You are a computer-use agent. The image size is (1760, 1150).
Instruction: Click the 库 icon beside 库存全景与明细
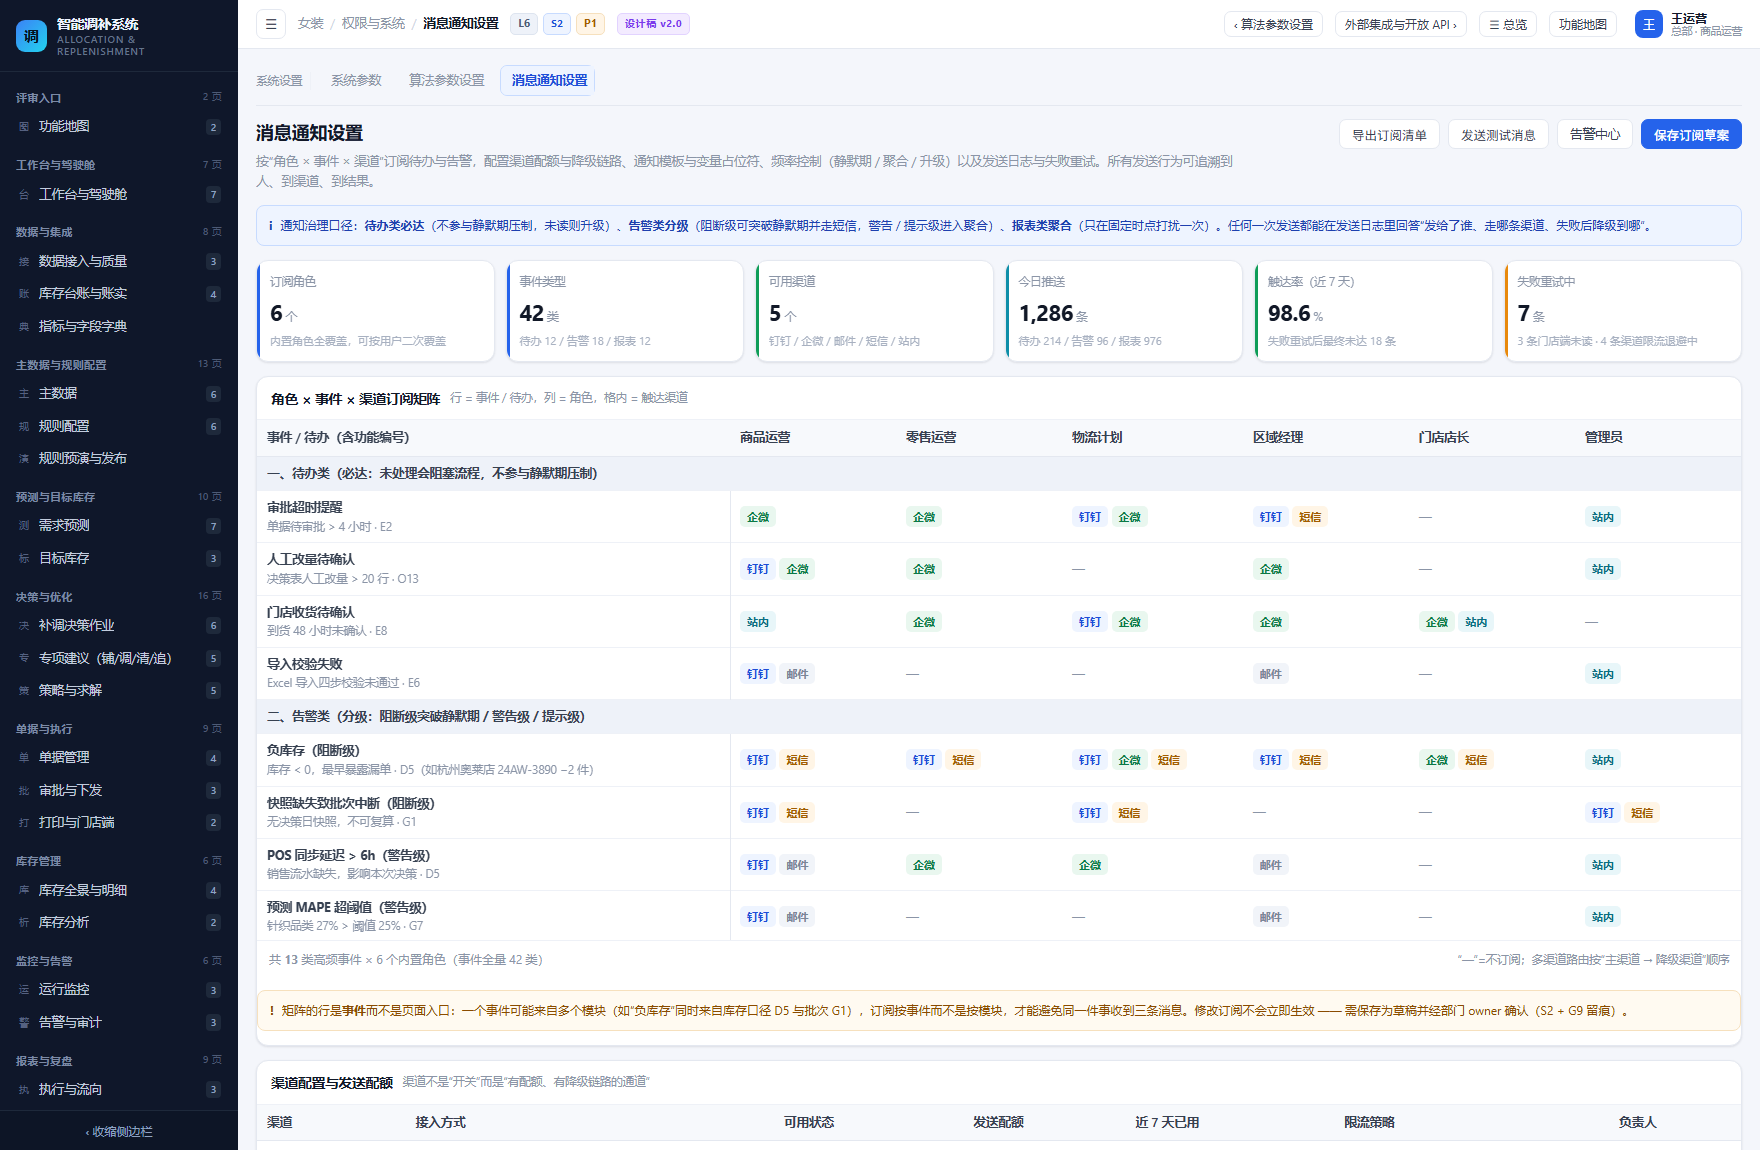tap(24, 891)
